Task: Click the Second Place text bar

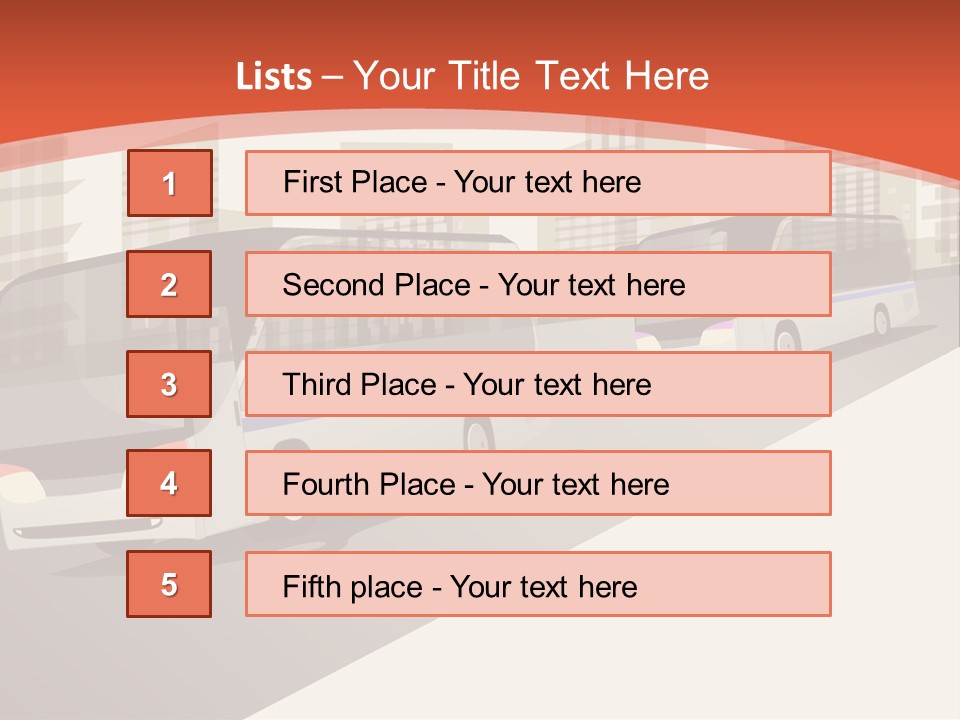Action: click(538, 284)
